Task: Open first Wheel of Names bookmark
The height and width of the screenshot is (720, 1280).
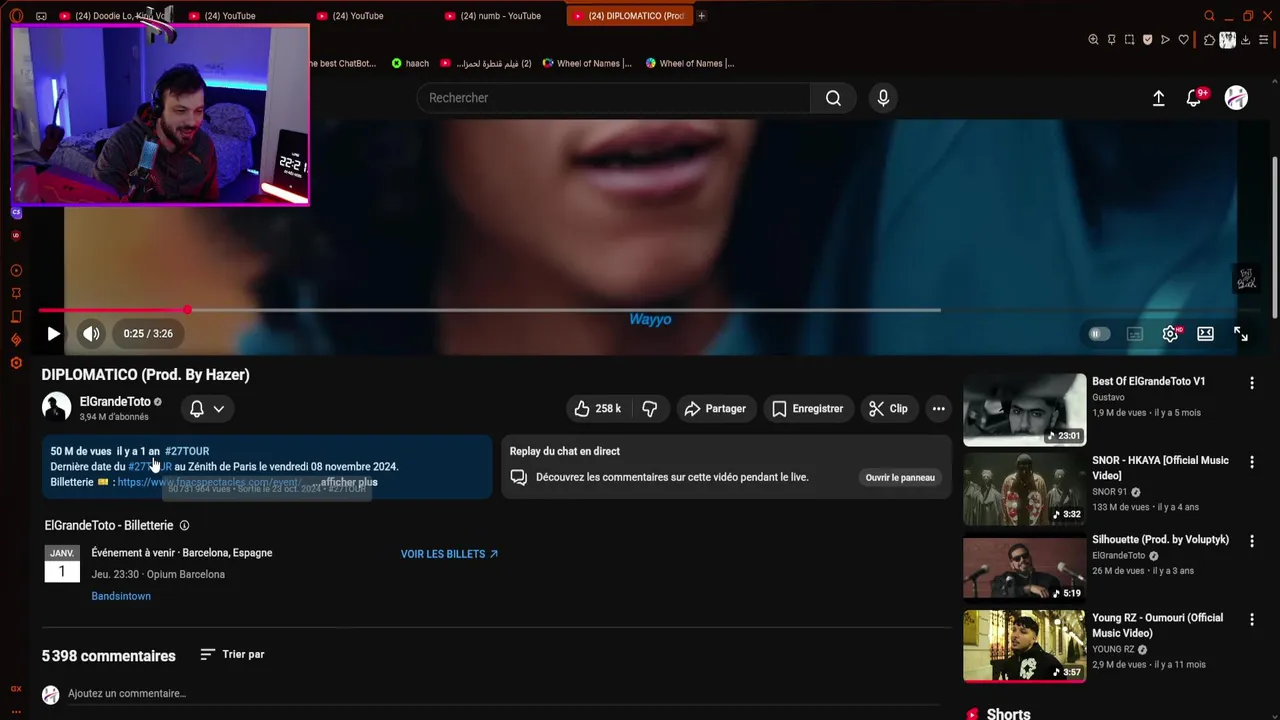Action: click(x=587, y=63)
